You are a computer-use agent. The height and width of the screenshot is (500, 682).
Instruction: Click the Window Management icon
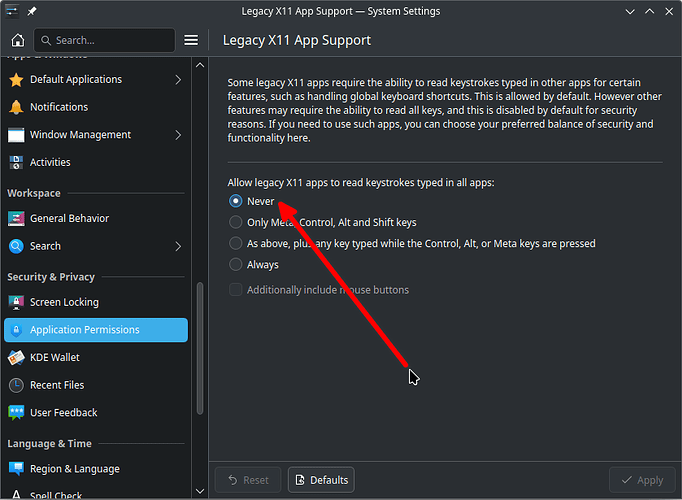point(16,135)
